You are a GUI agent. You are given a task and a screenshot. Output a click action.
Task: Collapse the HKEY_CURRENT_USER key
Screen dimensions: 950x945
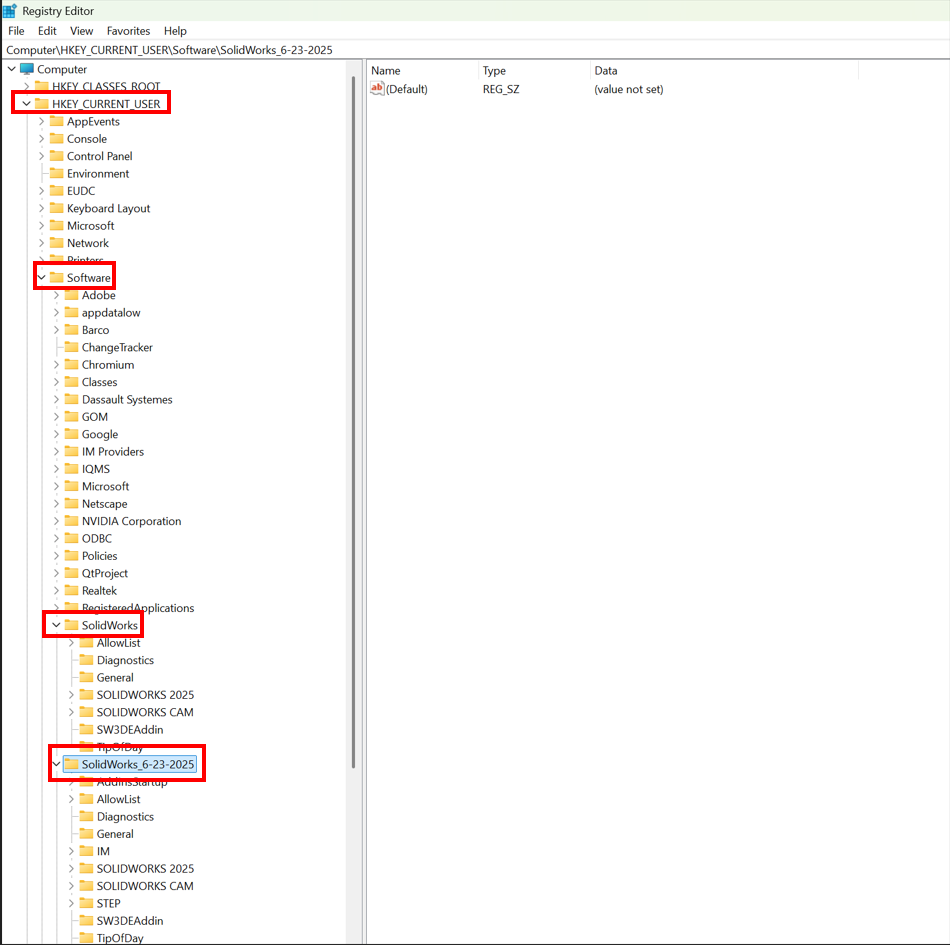tap(27, 104)
